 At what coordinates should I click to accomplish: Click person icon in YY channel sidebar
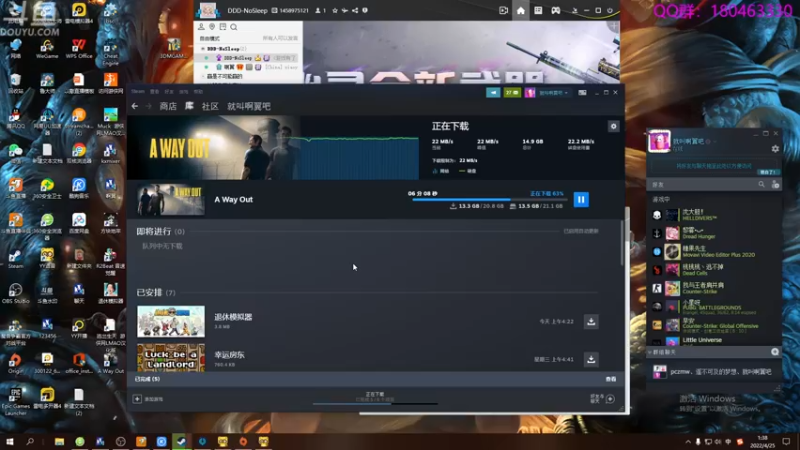point(201,27)
